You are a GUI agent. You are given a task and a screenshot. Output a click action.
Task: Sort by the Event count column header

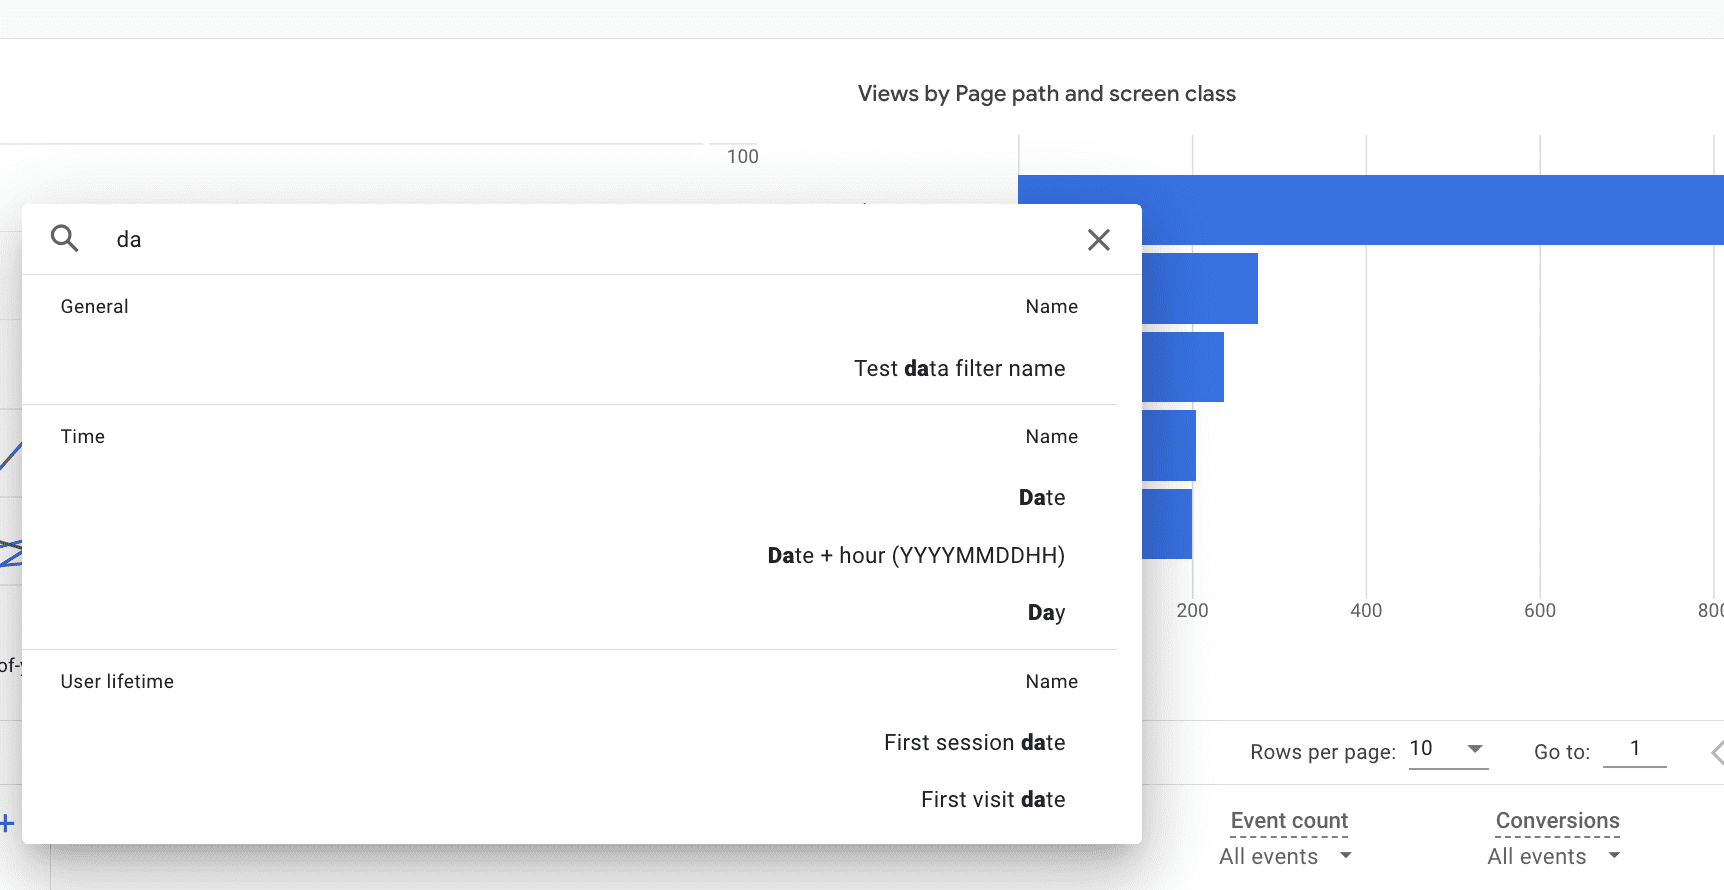(x=1289, y=821)
